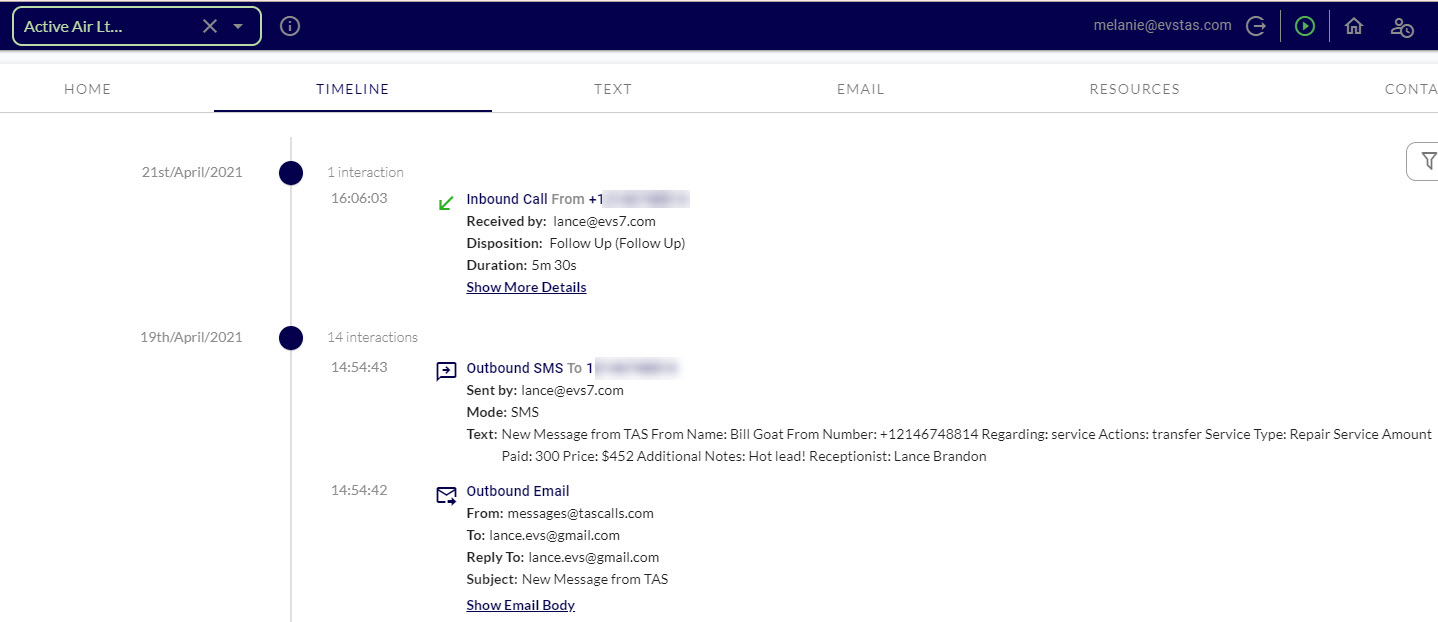Image resolution: width=1438 pixels, height=622 pixels.
Task: Click the logout icon next to email
Action: point(1256,26)
